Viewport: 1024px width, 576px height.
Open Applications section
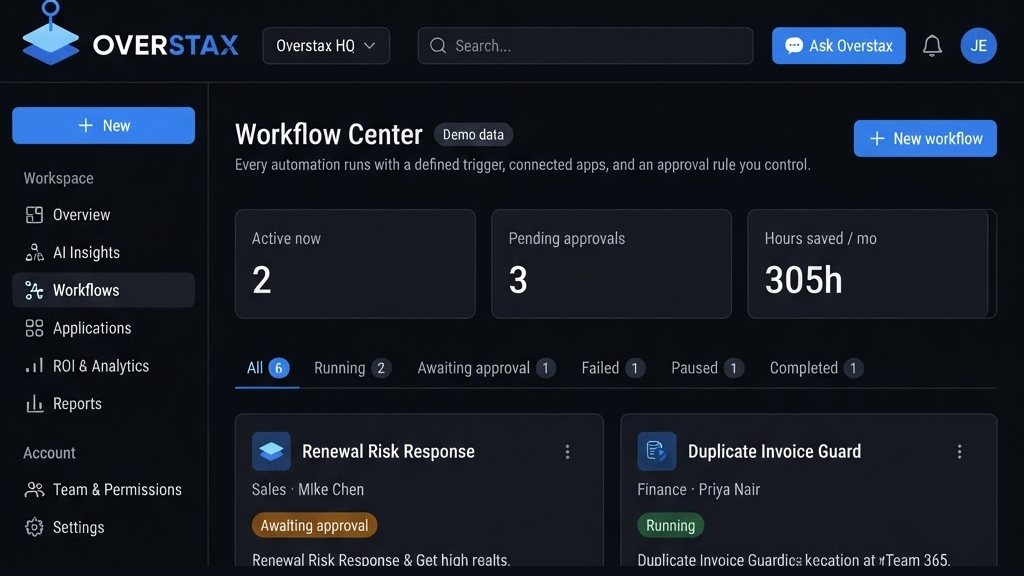point(104,328)
